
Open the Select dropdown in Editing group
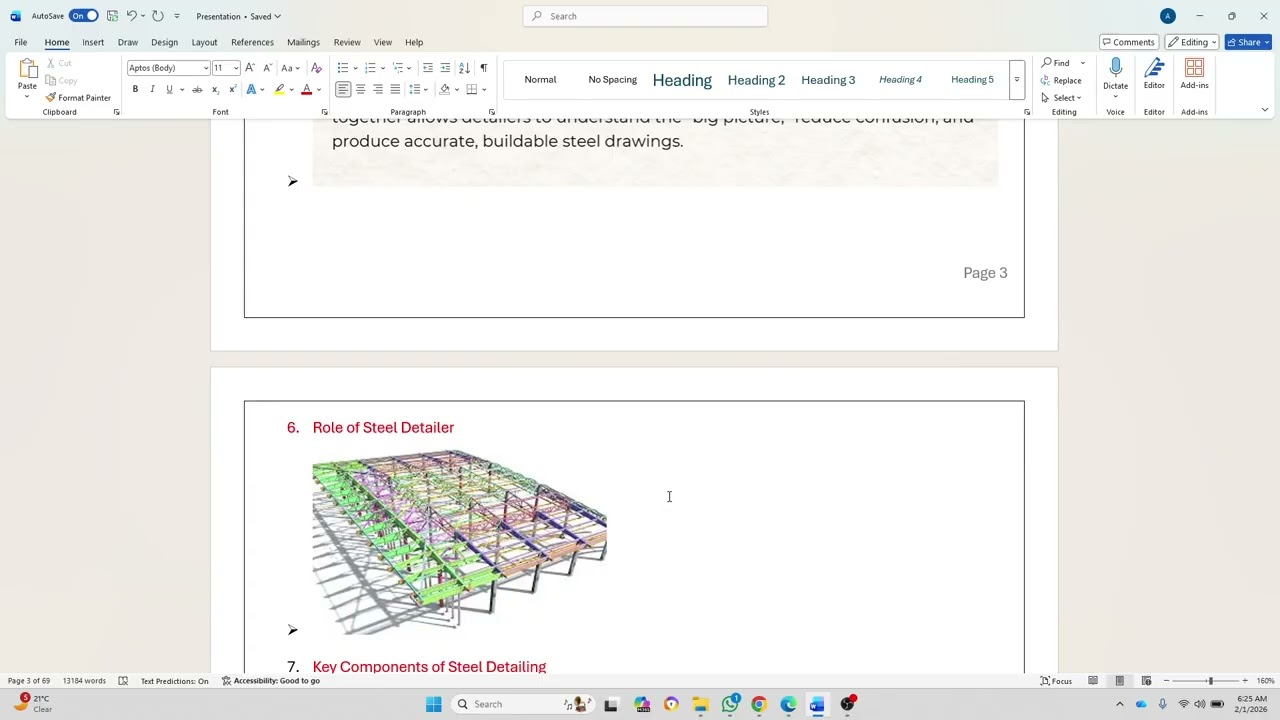coord(1061,98)
